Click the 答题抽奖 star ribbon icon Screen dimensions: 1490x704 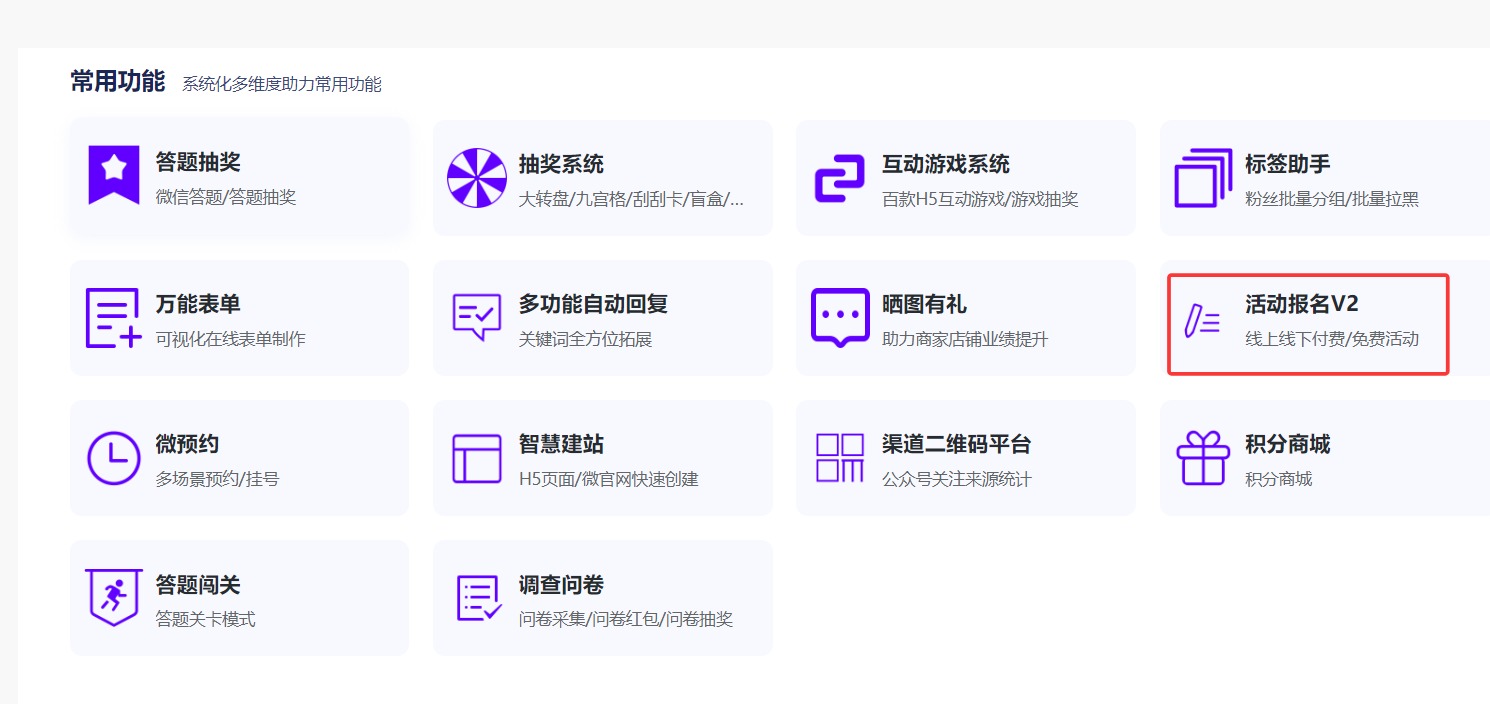tap(113, 175)
